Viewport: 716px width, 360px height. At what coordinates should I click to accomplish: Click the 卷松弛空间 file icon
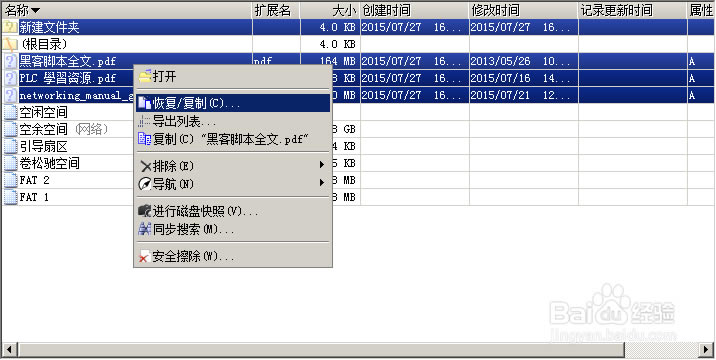click(10, 163)
